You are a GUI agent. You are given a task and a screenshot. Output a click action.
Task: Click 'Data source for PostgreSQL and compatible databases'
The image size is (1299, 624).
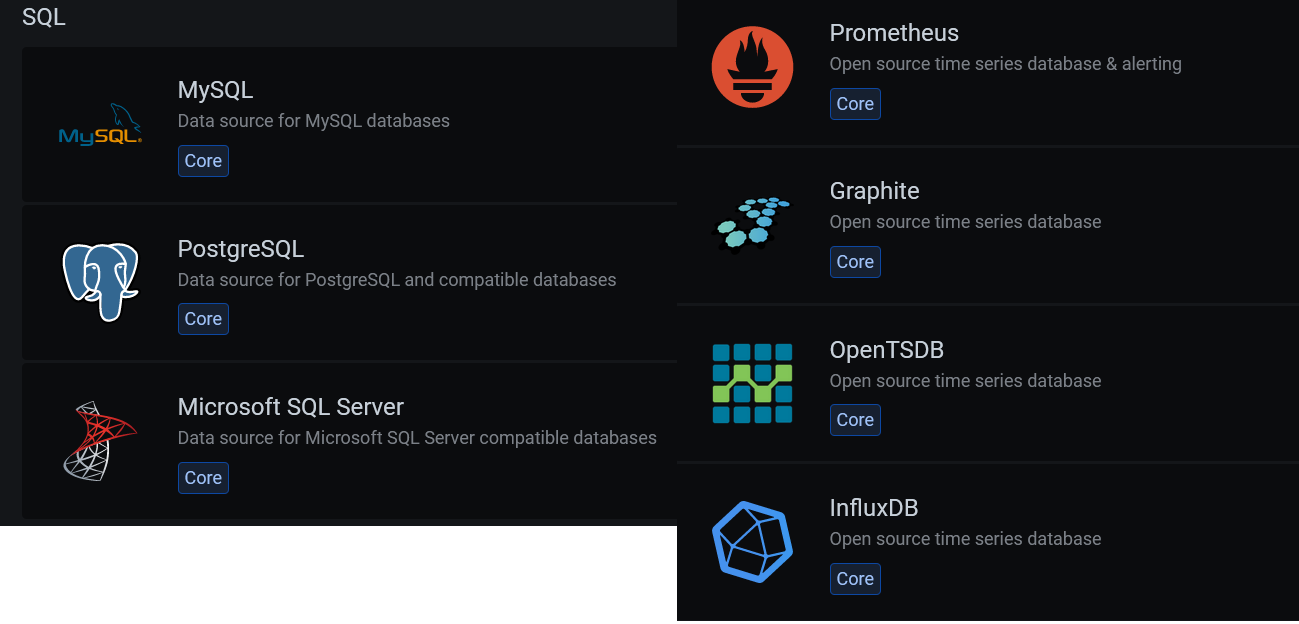click(397, 280)
